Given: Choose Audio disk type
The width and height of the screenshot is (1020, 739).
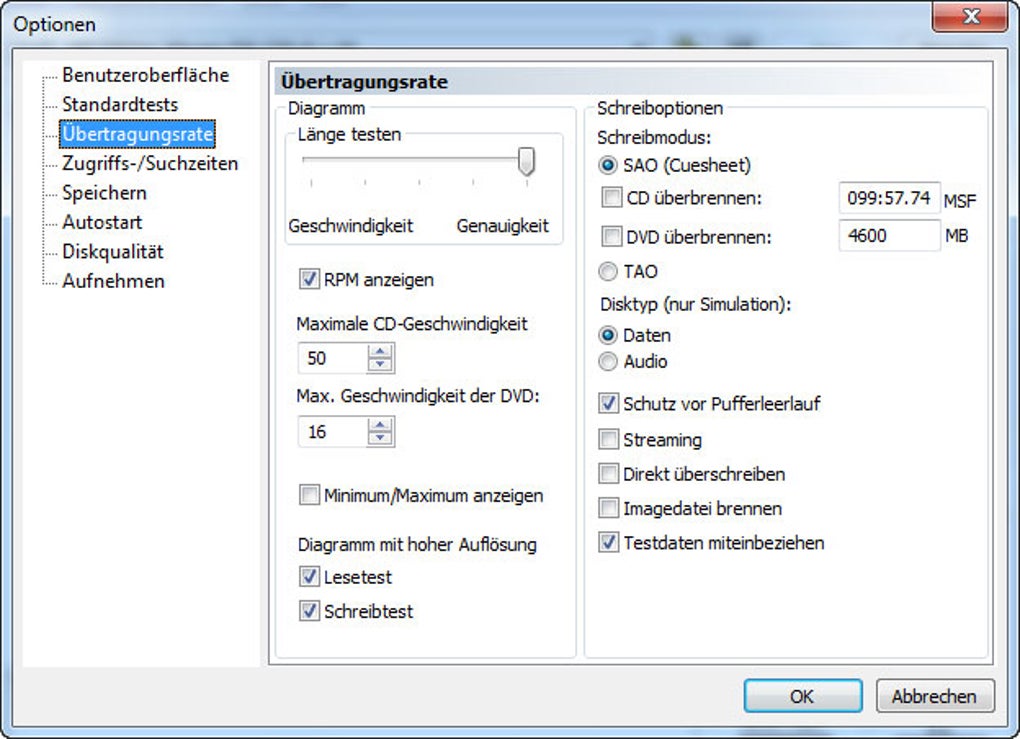Looking at the screenshot, I should click(608, 361).
